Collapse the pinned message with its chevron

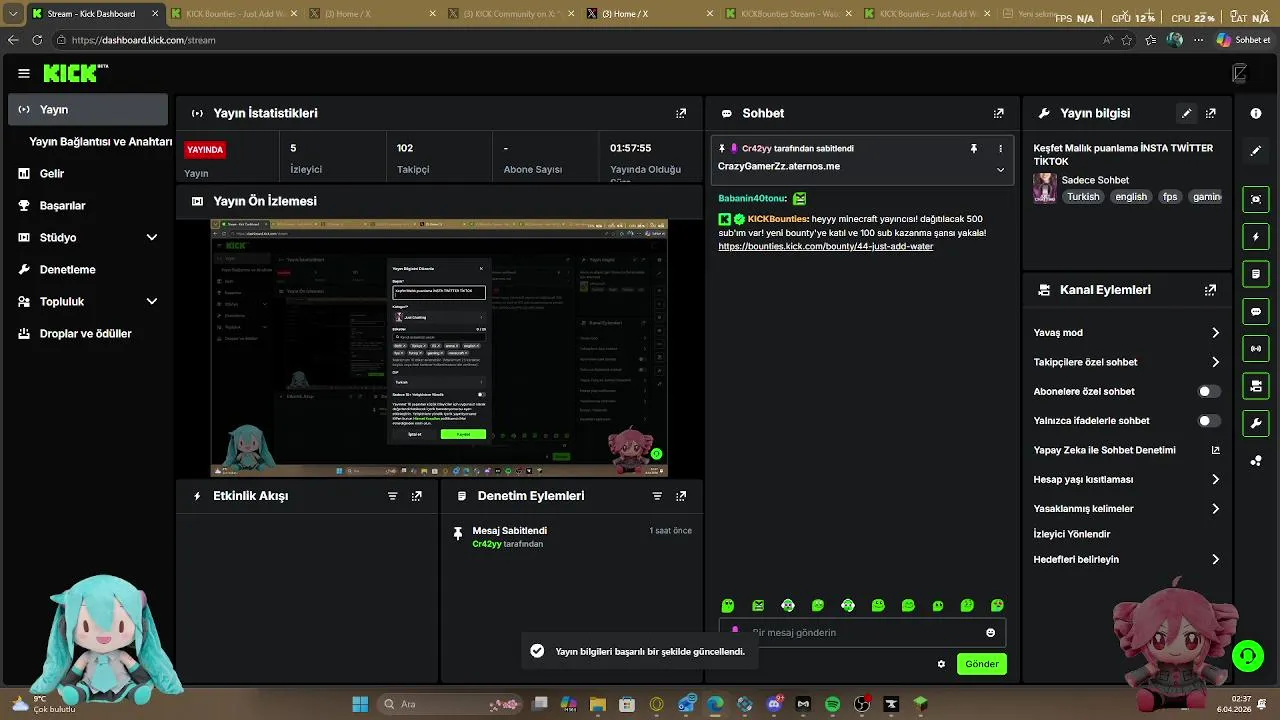[1000, 170]
